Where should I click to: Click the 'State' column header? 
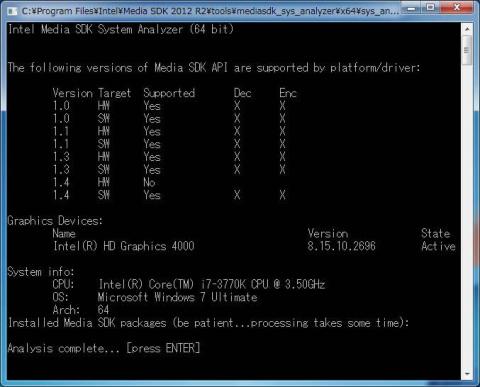[435, 233]
